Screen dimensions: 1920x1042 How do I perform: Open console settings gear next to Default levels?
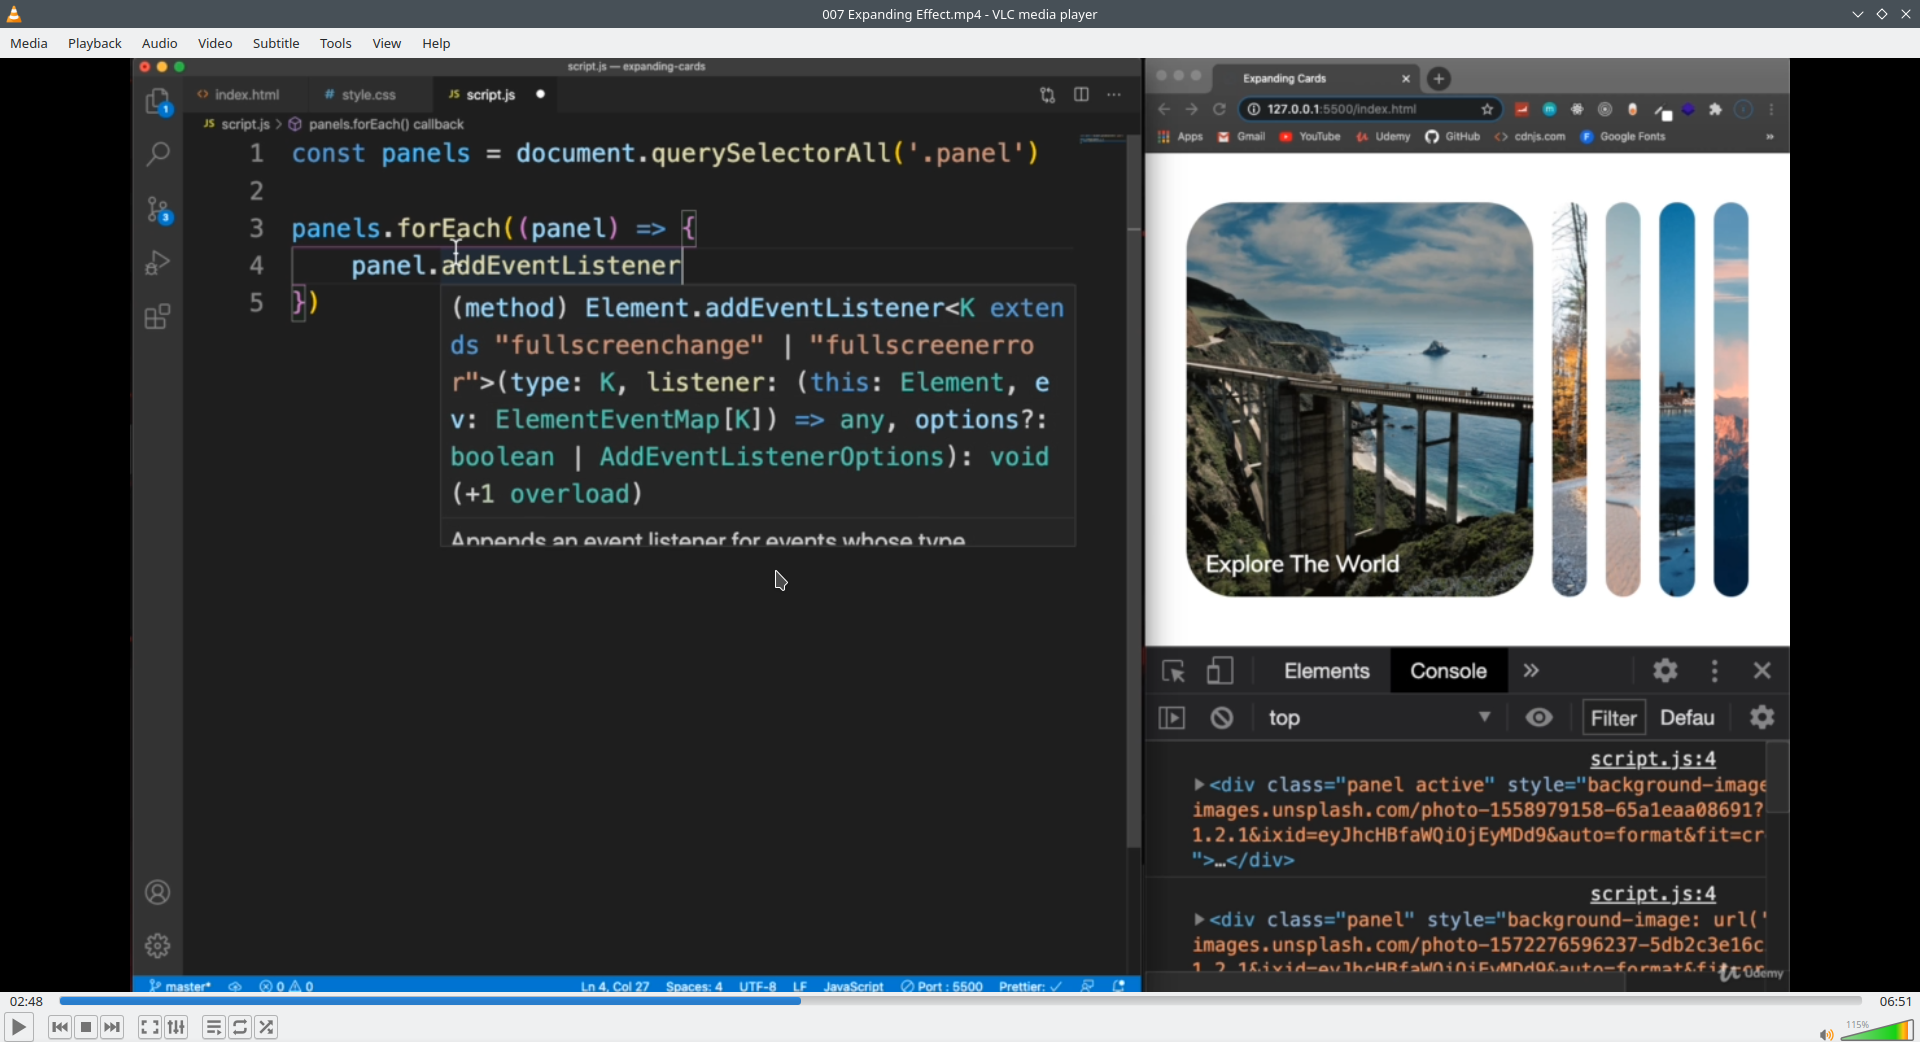coord(1762,717)
